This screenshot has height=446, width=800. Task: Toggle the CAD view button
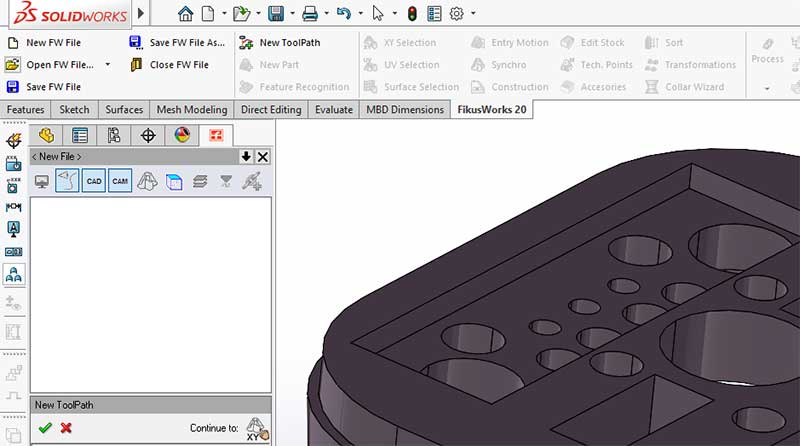click(x=94, y=181)
